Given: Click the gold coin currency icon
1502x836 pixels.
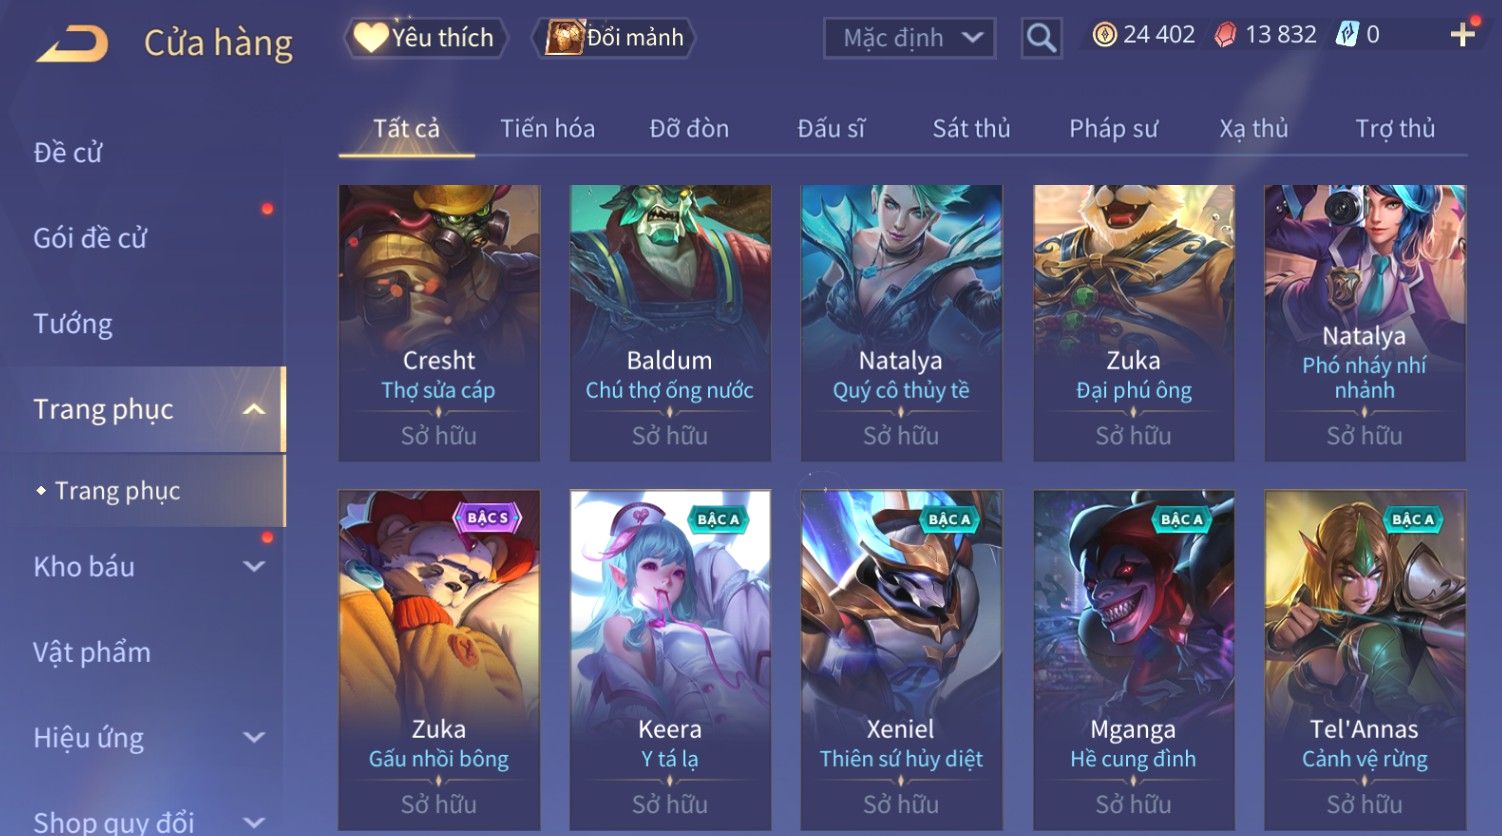Looking at the screenshot, I should click(1104, 35).
